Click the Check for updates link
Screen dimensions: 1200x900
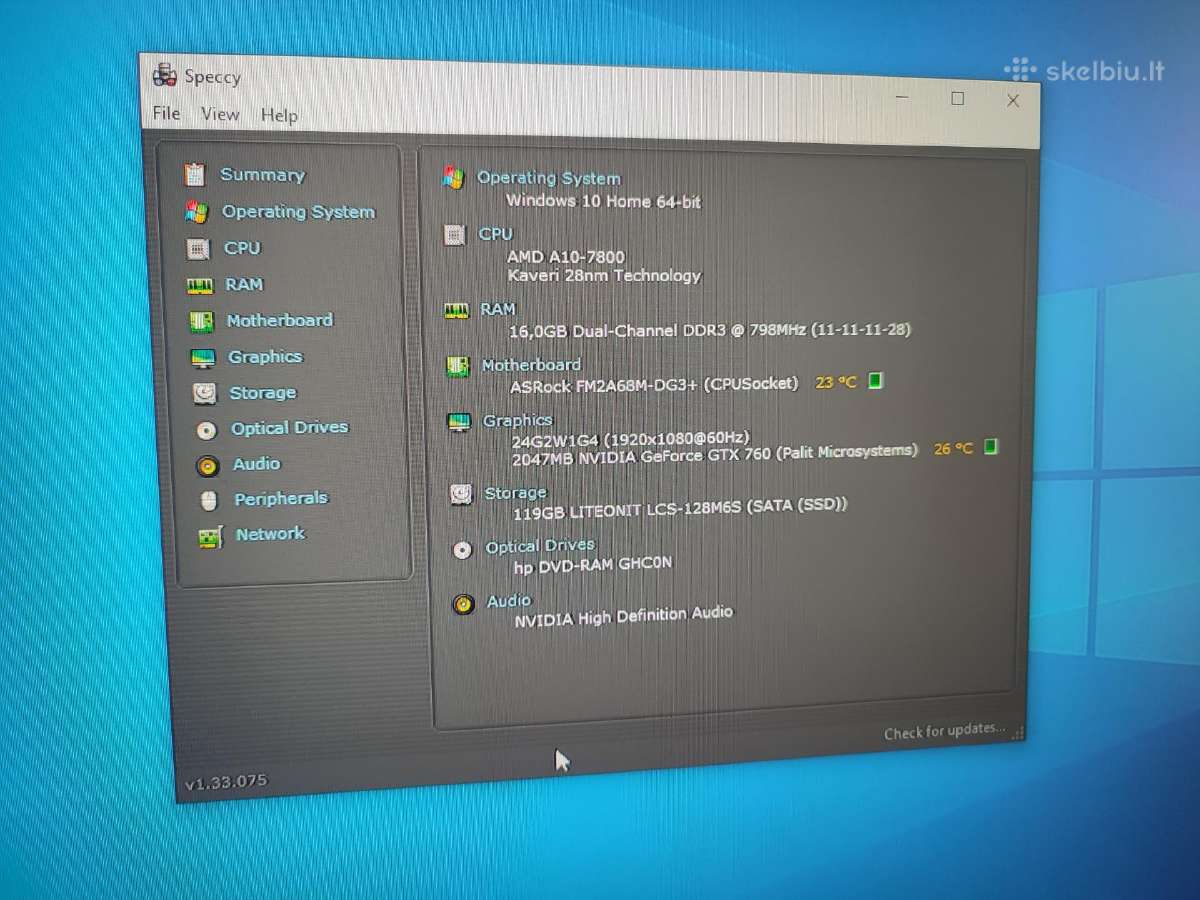[945, 731]
